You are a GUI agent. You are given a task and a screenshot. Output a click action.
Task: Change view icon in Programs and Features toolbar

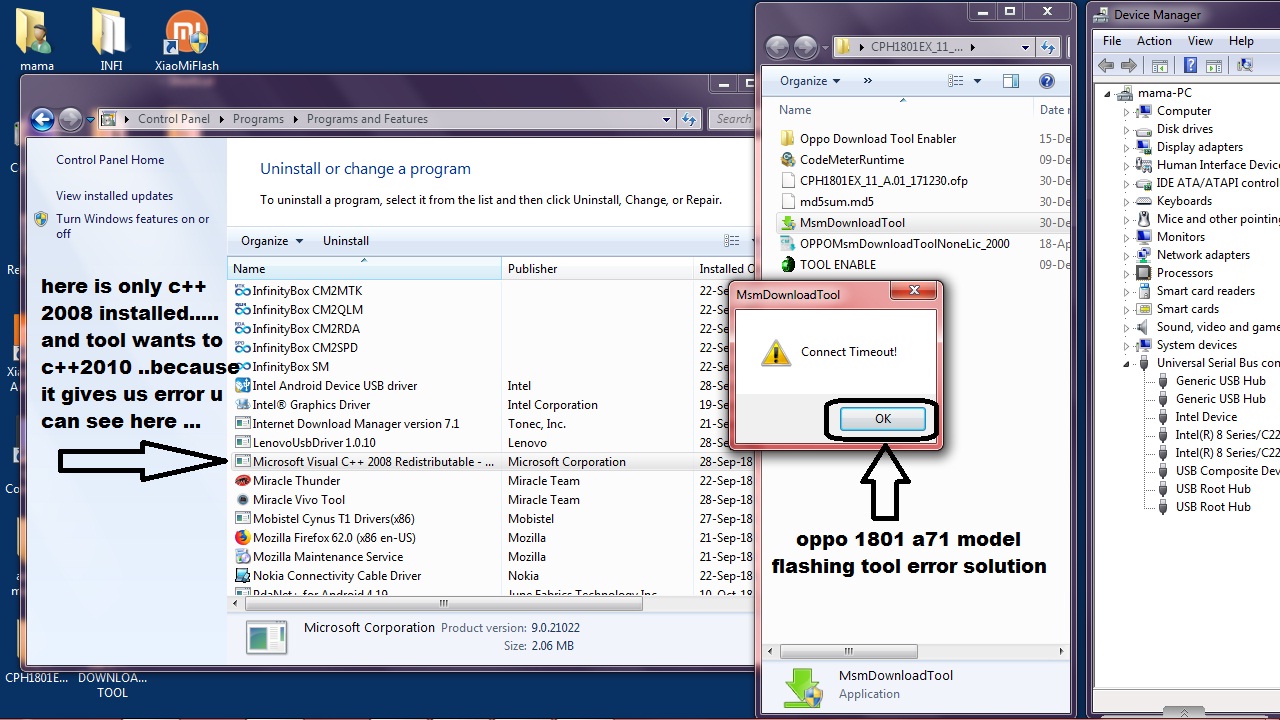(x=731, y=241)
